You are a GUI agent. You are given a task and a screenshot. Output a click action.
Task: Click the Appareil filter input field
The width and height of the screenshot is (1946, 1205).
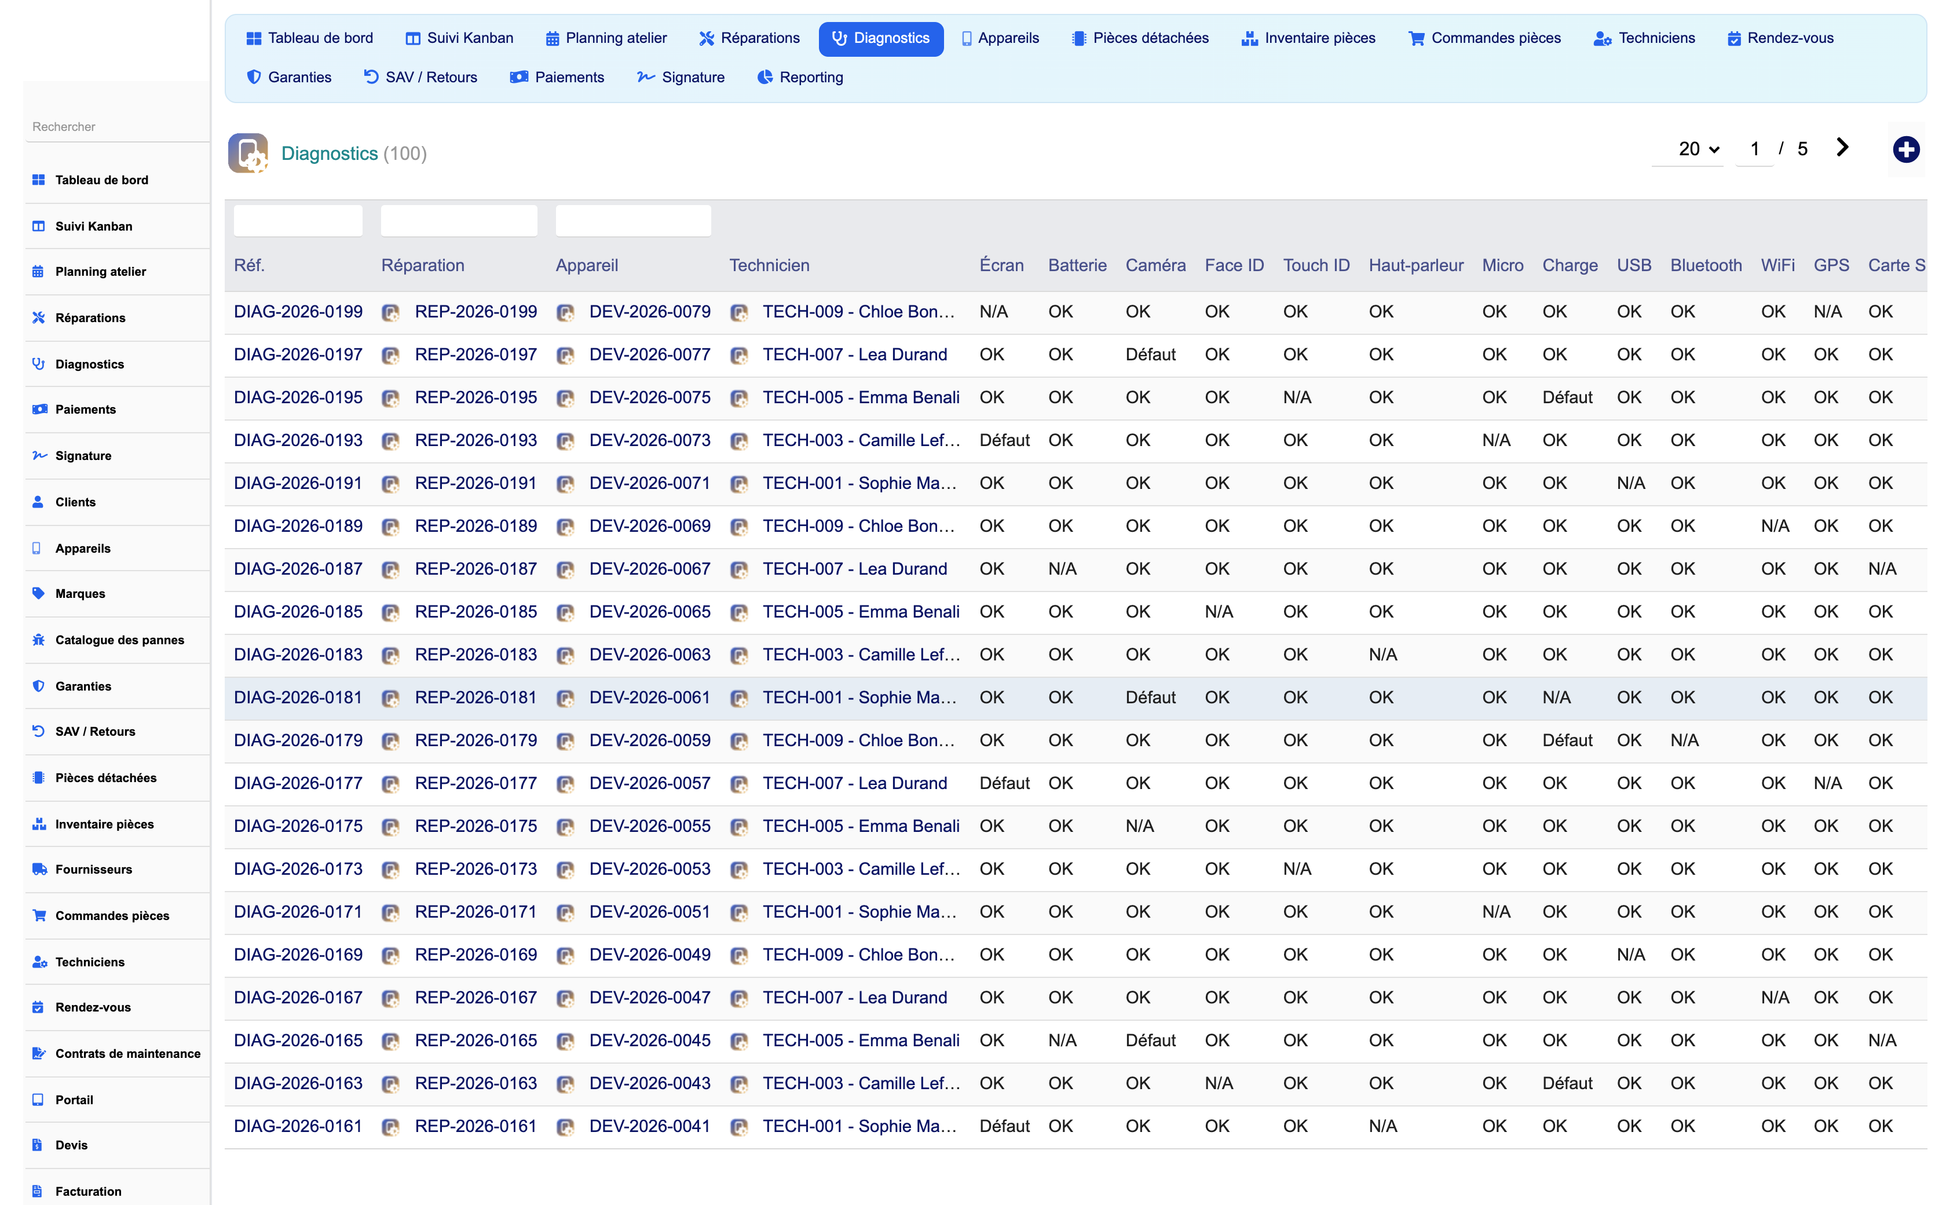633,220
